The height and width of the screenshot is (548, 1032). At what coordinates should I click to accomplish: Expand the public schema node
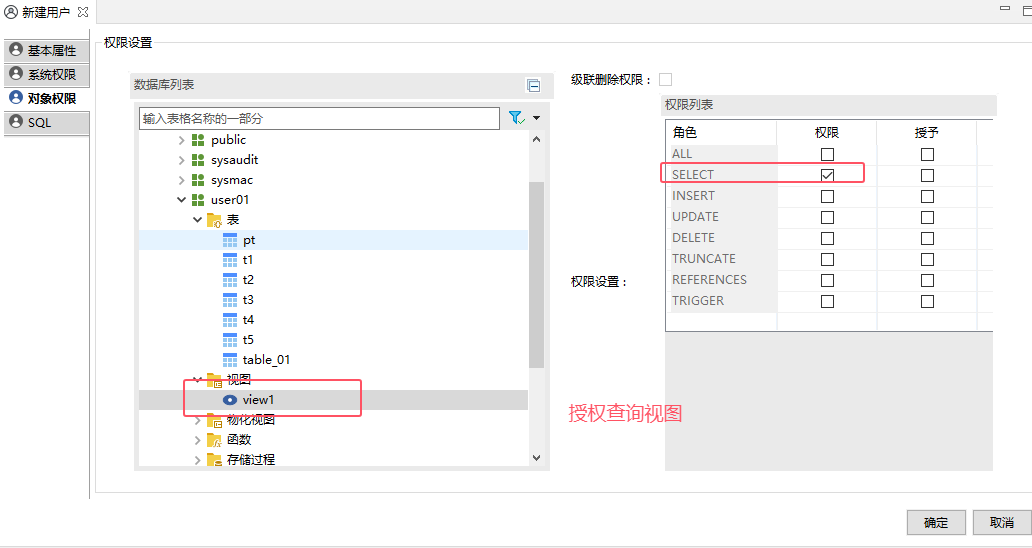pos(181,140)
